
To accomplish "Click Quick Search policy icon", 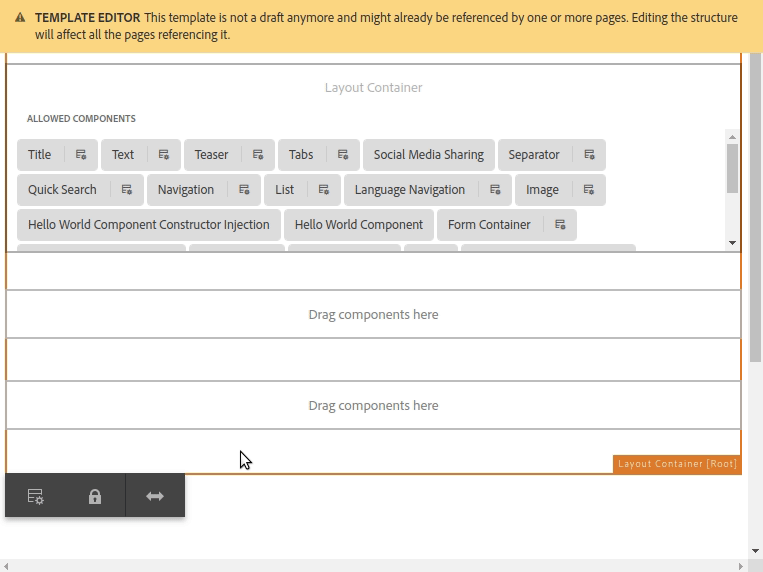I will (x=127, y=190).
